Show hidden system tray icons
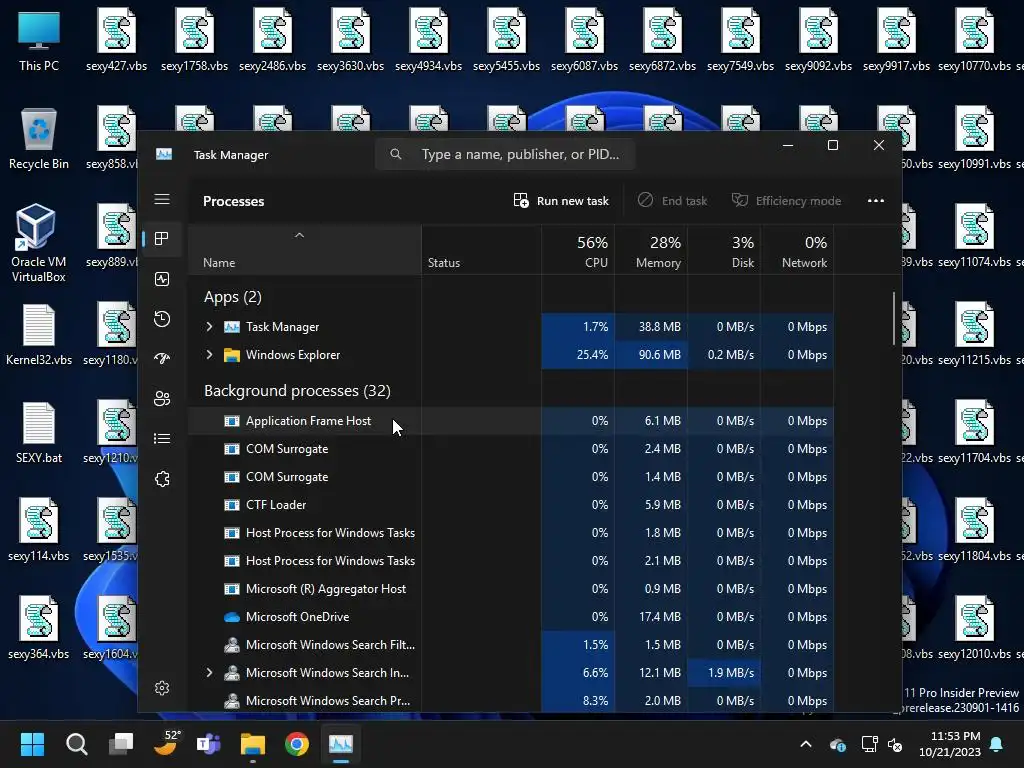The height and width of the screenshot is (768, 1024). coord(806,744)
